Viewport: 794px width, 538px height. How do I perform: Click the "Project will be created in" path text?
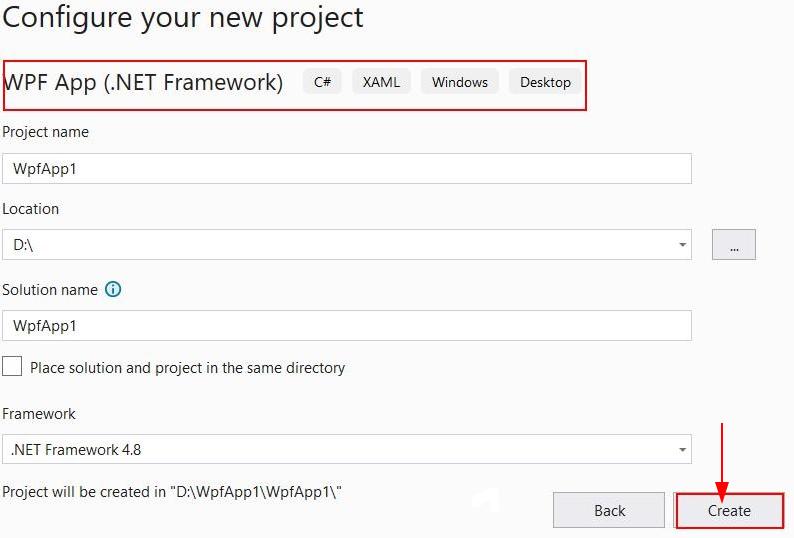(x=173, y=493)
